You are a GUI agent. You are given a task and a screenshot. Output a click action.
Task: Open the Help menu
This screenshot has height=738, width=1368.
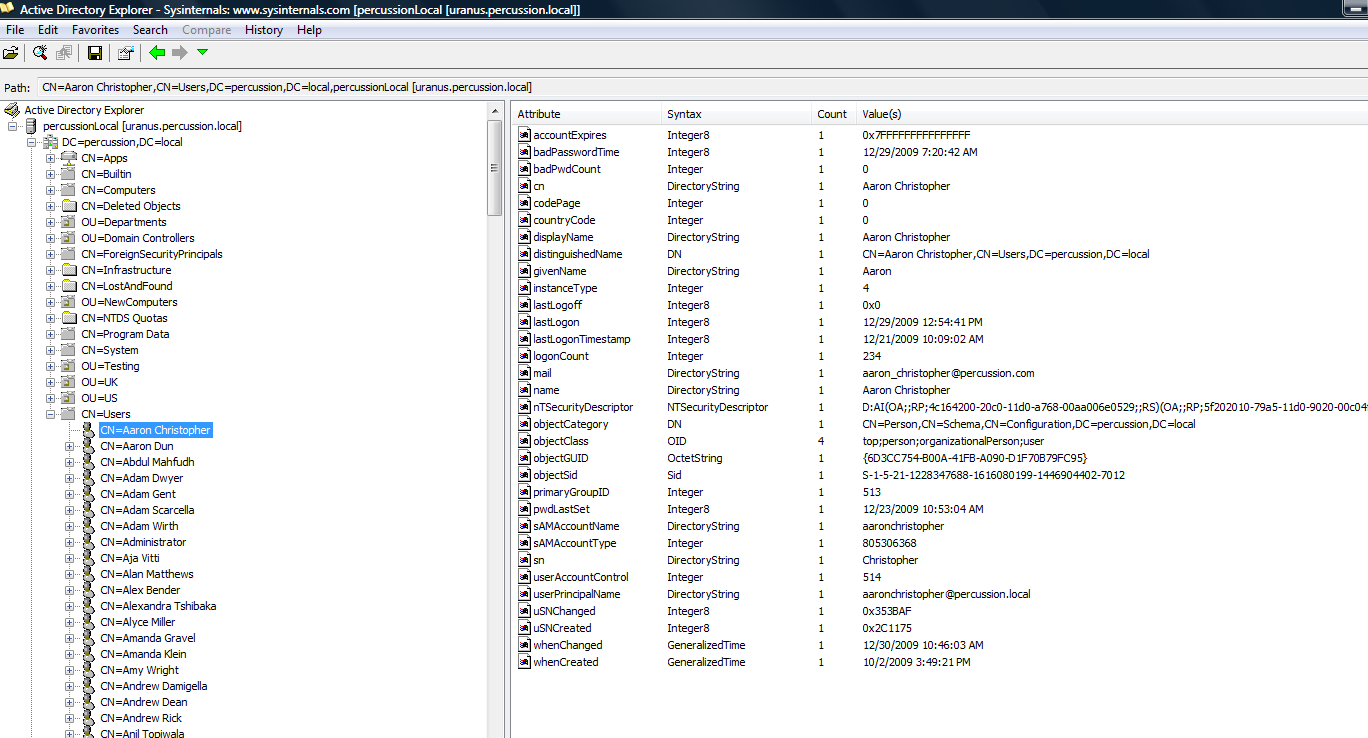tap(310, 30)
